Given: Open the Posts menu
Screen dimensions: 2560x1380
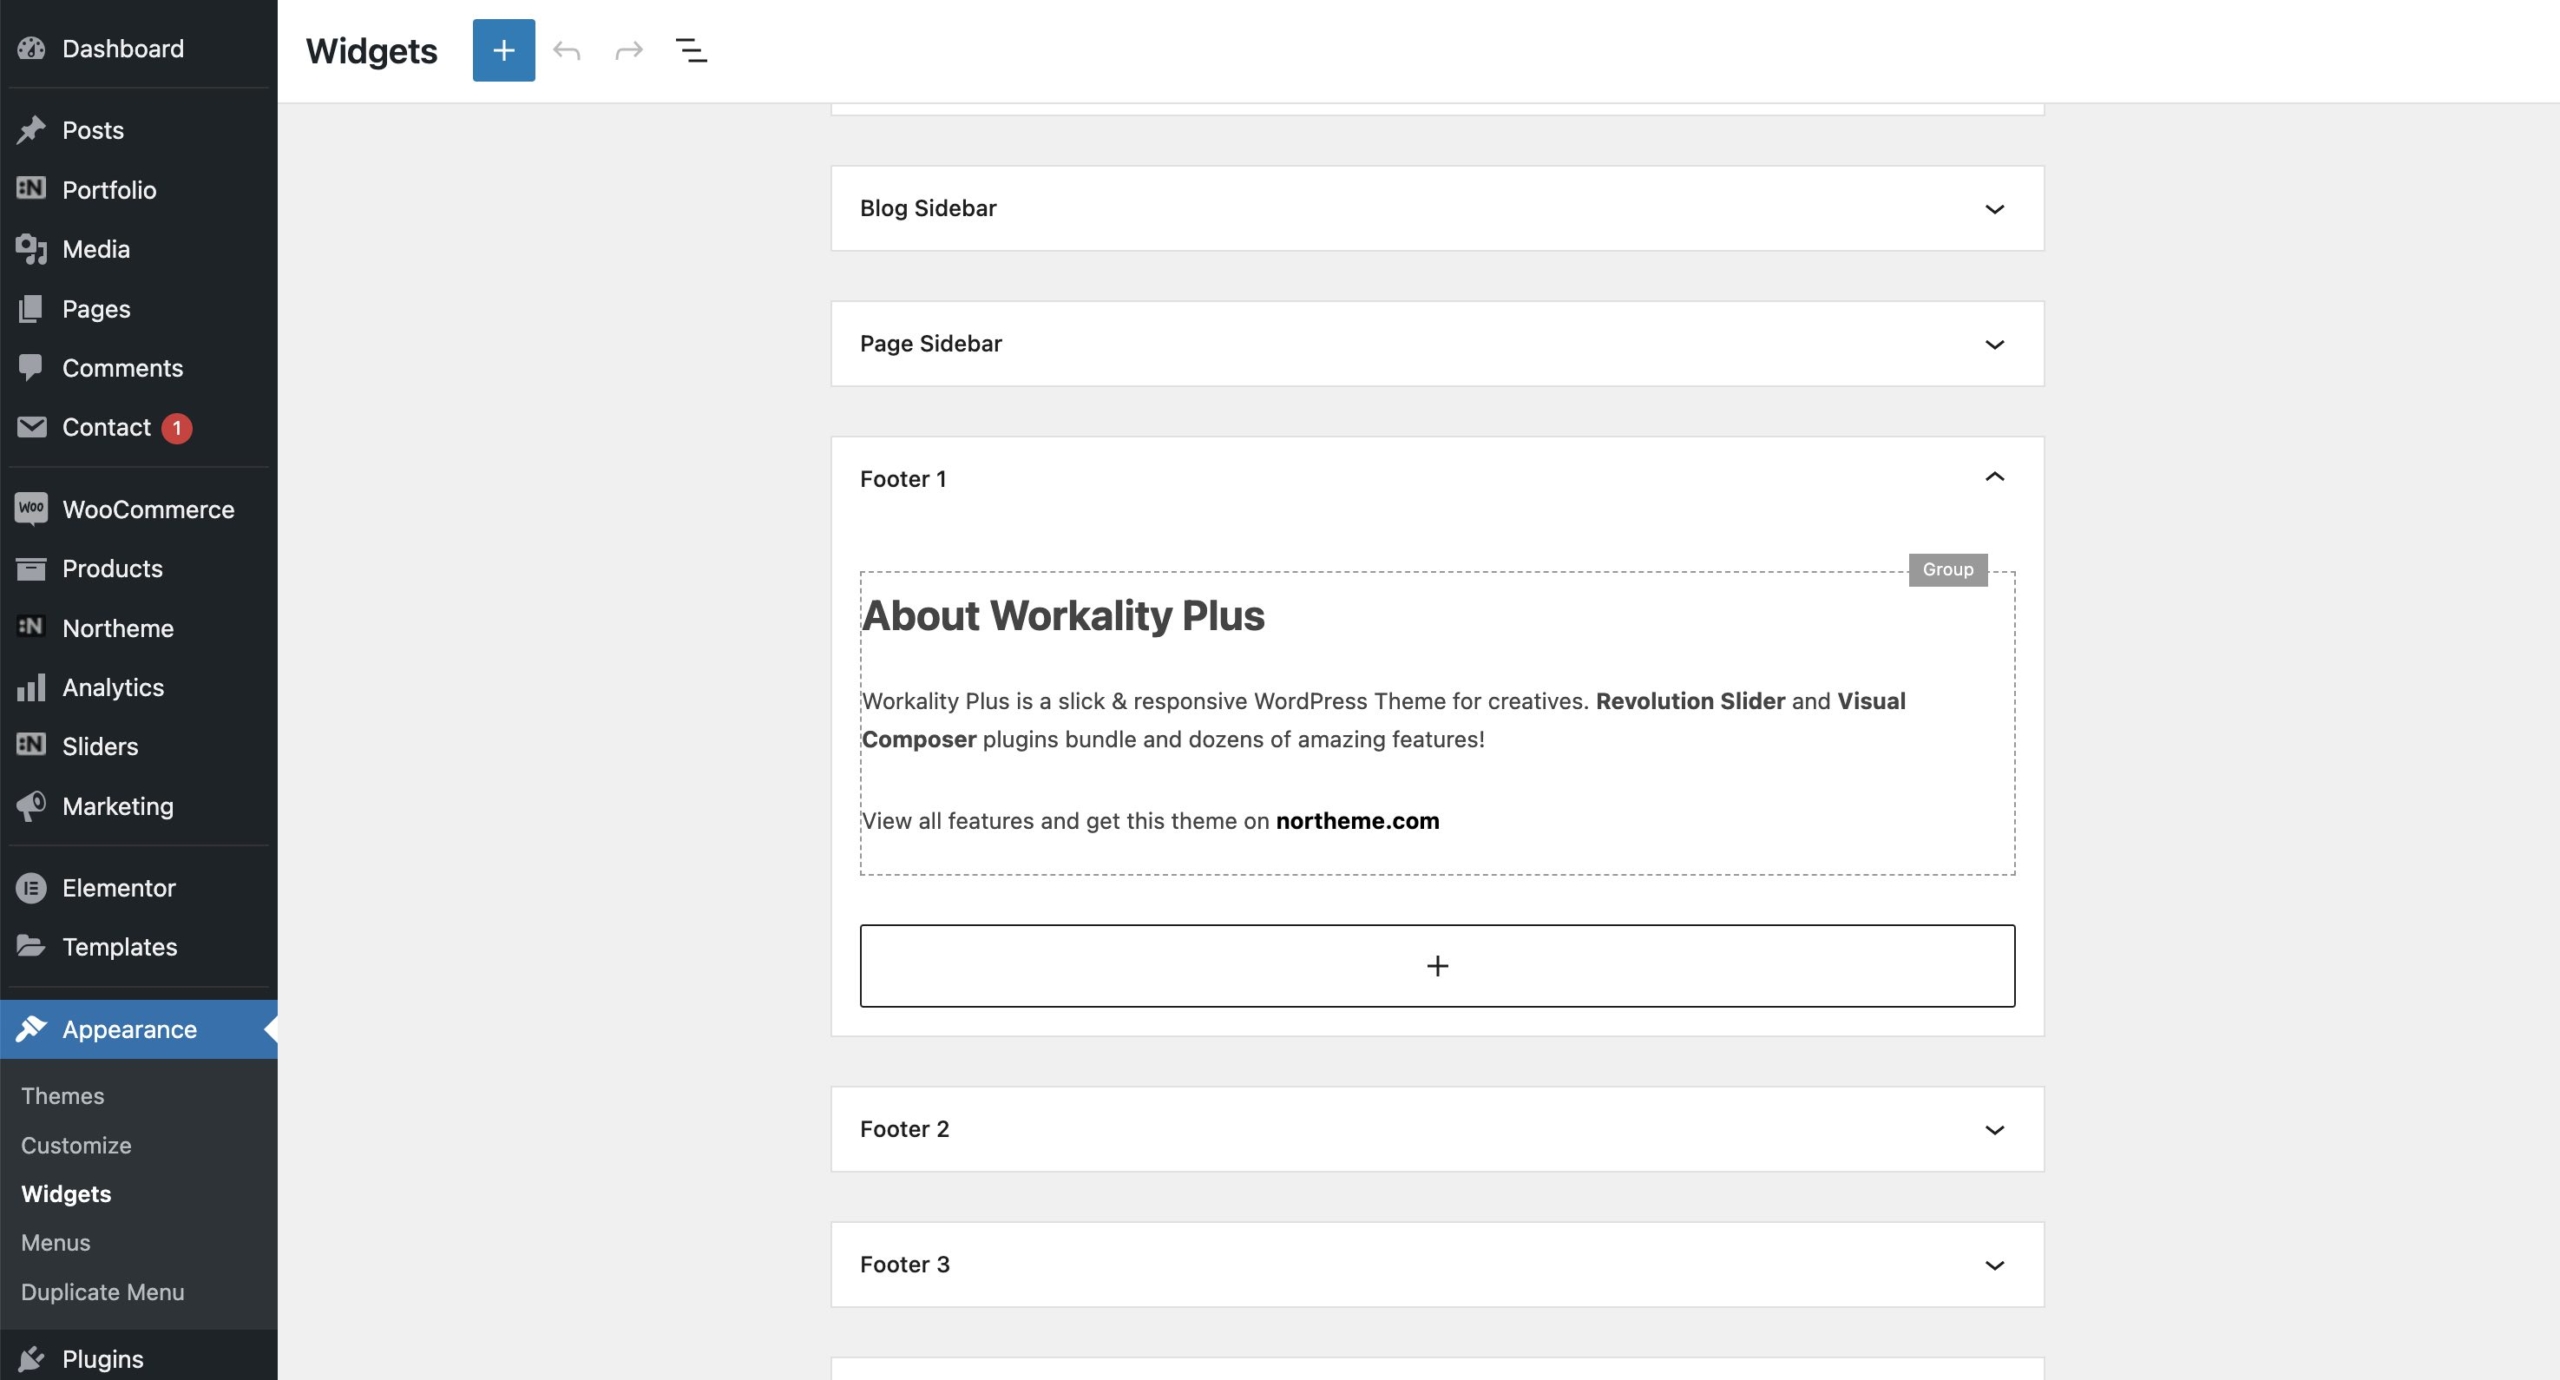Looking at the screenshot, I should [93, 130].
